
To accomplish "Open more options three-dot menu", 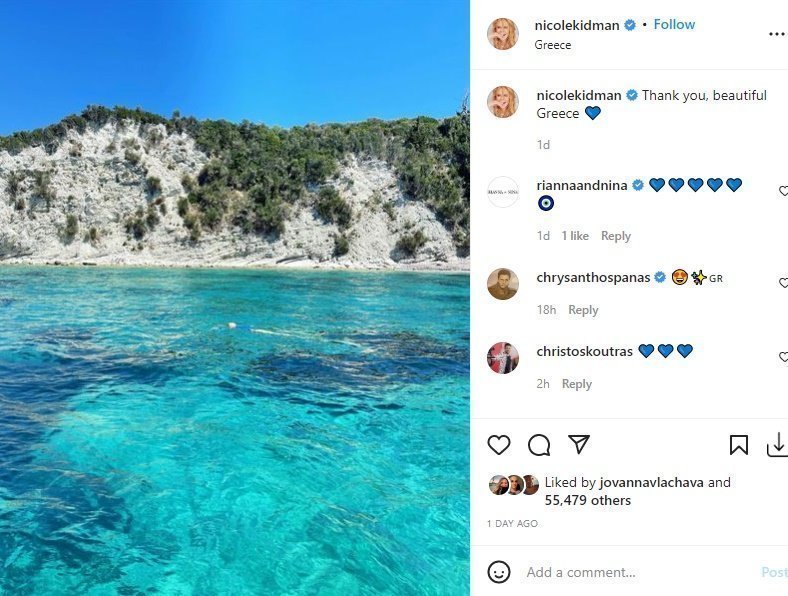I will (x=777, y=34).
